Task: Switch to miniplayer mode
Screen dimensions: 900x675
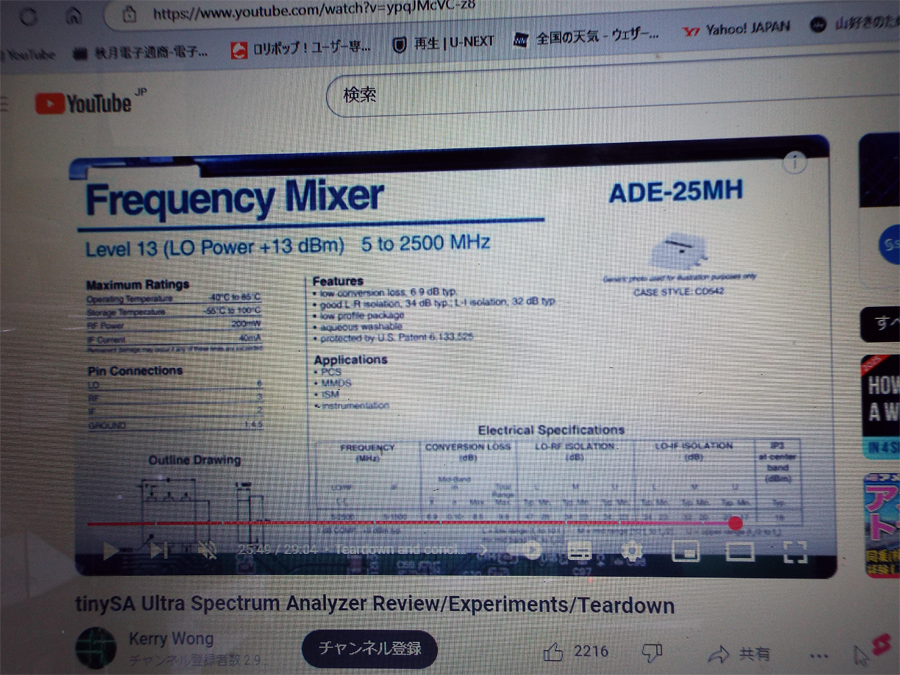Action: (685, 550)
